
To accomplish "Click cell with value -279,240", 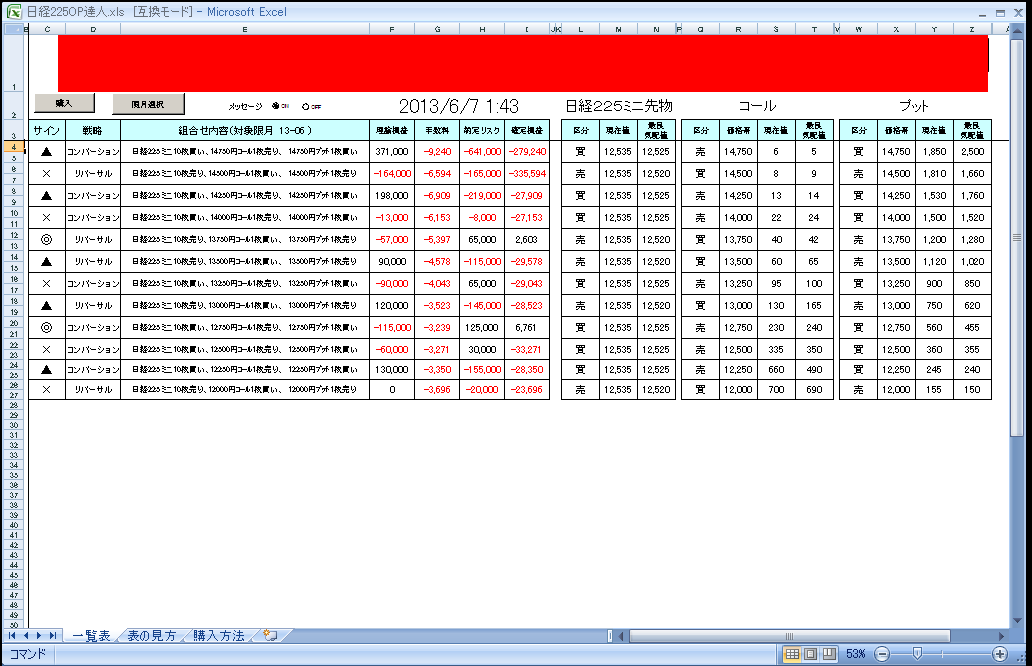I will (527, 151).
